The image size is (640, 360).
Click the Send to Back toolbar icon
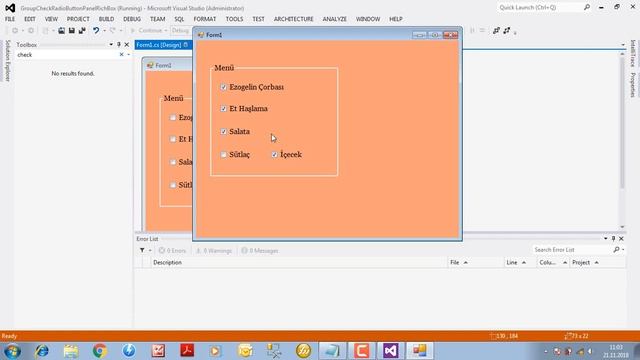tap(507, 31)
